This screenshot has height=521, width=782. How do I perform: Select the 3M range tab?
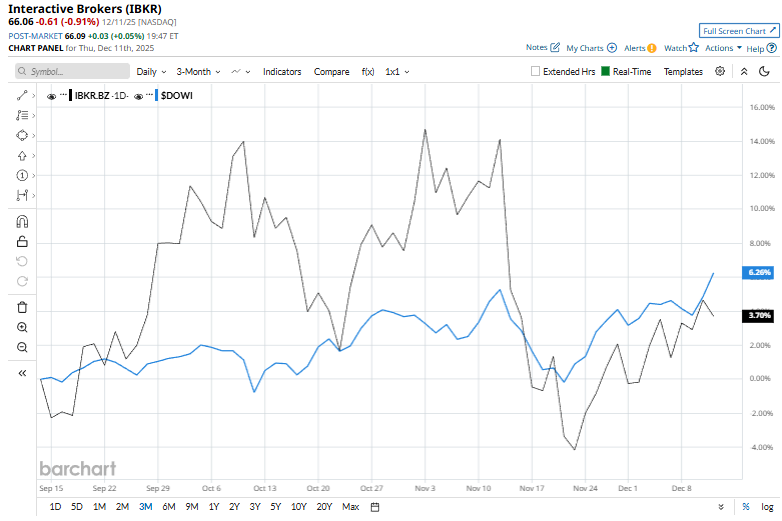(146, 507)
